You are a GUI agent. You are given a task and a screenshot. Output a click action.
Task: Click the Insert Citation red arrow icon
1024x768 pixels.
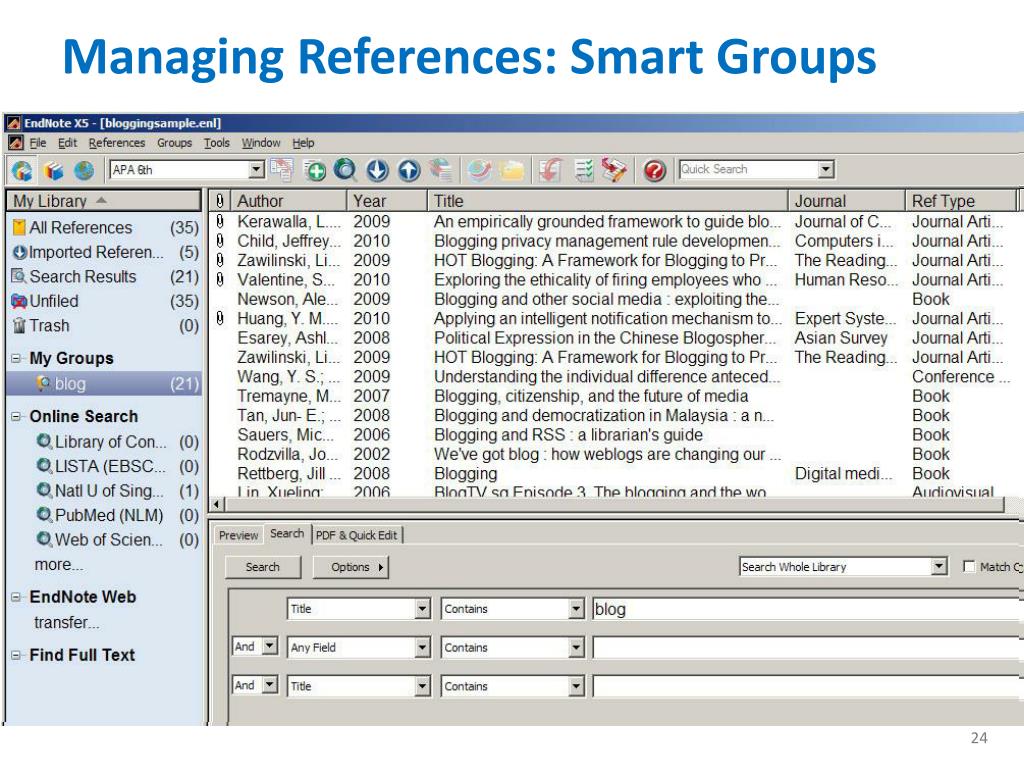click(x=551, y=170)
